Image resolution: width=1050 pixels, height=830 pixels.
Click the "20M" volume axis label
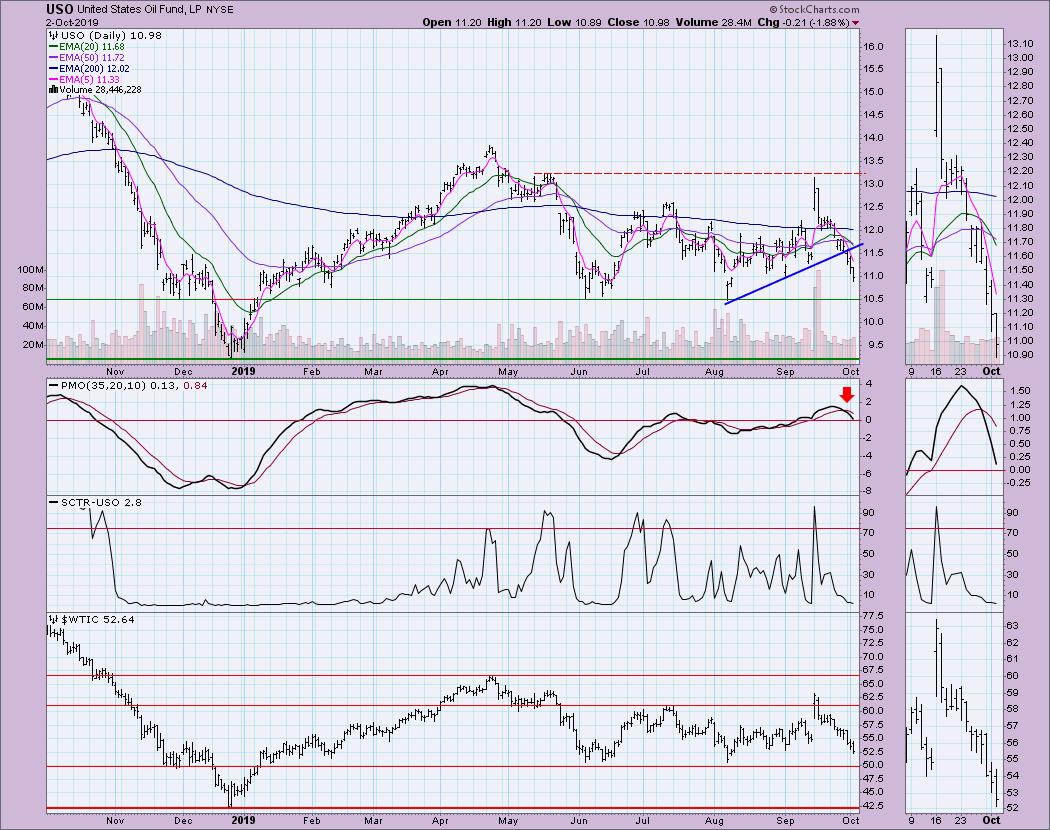pyautogui.click(x=33, y=345)
